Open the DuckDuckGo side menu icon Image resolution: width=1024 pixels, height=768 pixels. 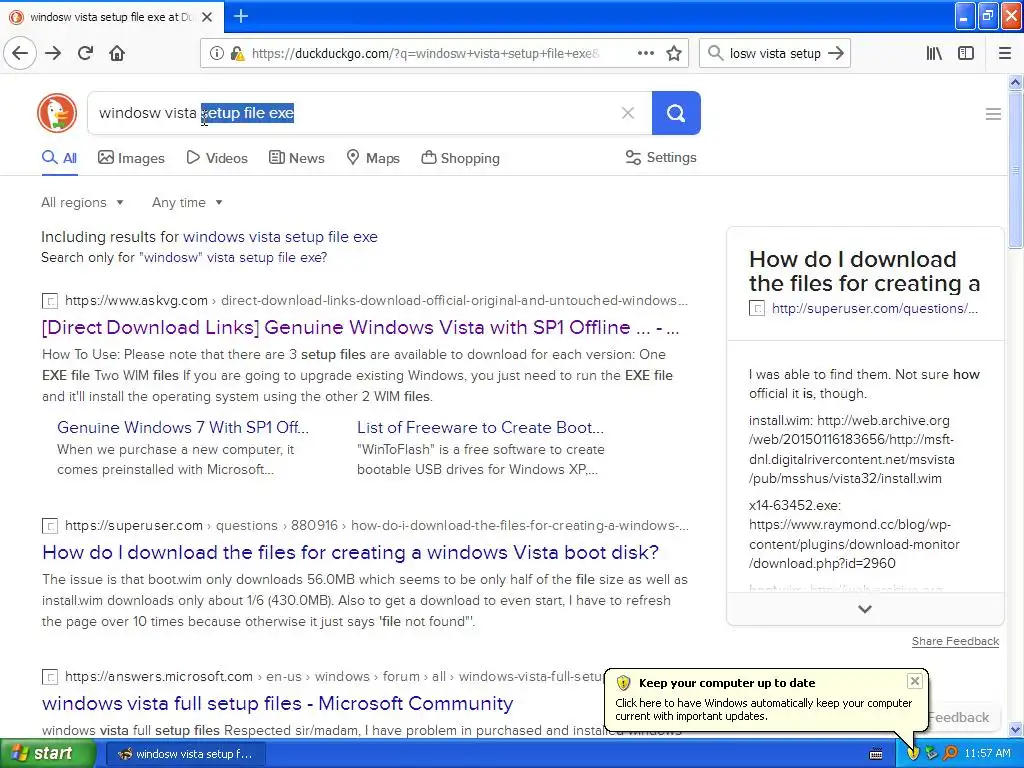(x=993, y=114)
